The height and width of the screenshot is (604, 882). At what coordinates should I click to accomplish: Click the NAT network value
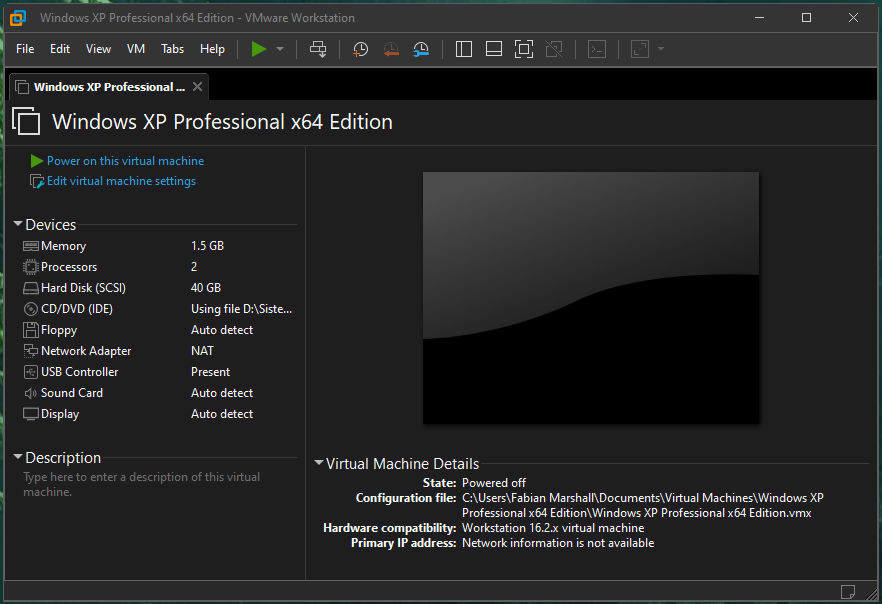[x=202, y=351]
